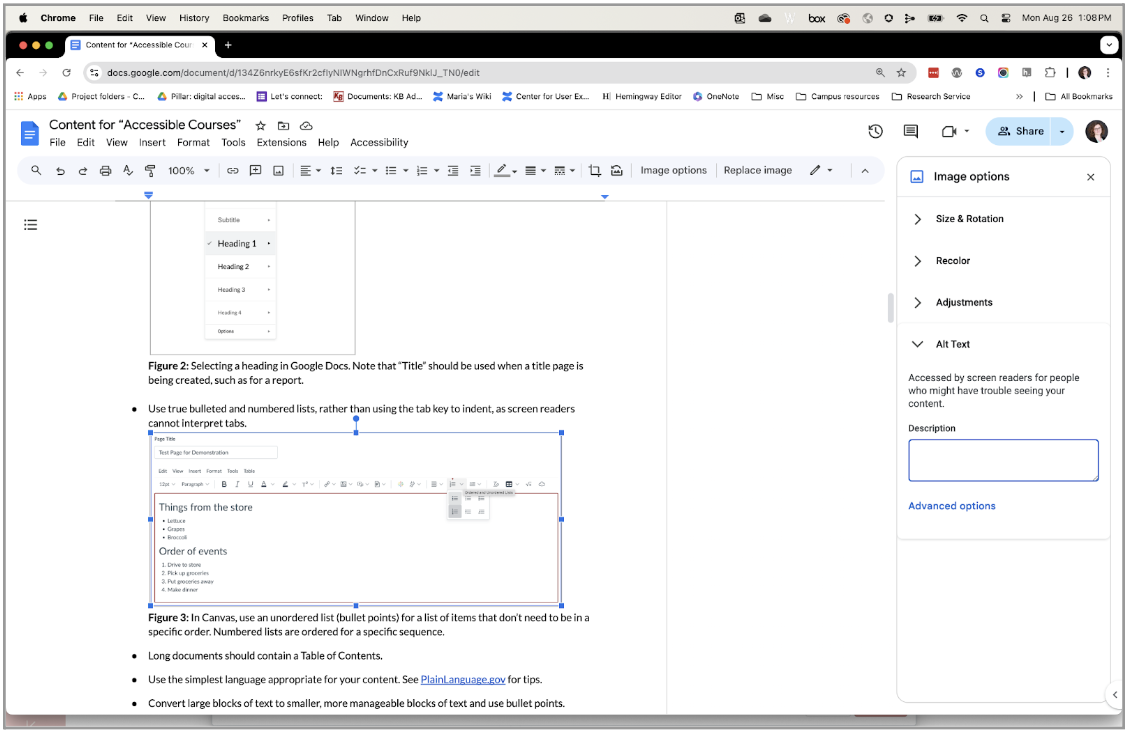Select the paint format tool
This screenshot has width=1126, height=734.
click(150, 171)
